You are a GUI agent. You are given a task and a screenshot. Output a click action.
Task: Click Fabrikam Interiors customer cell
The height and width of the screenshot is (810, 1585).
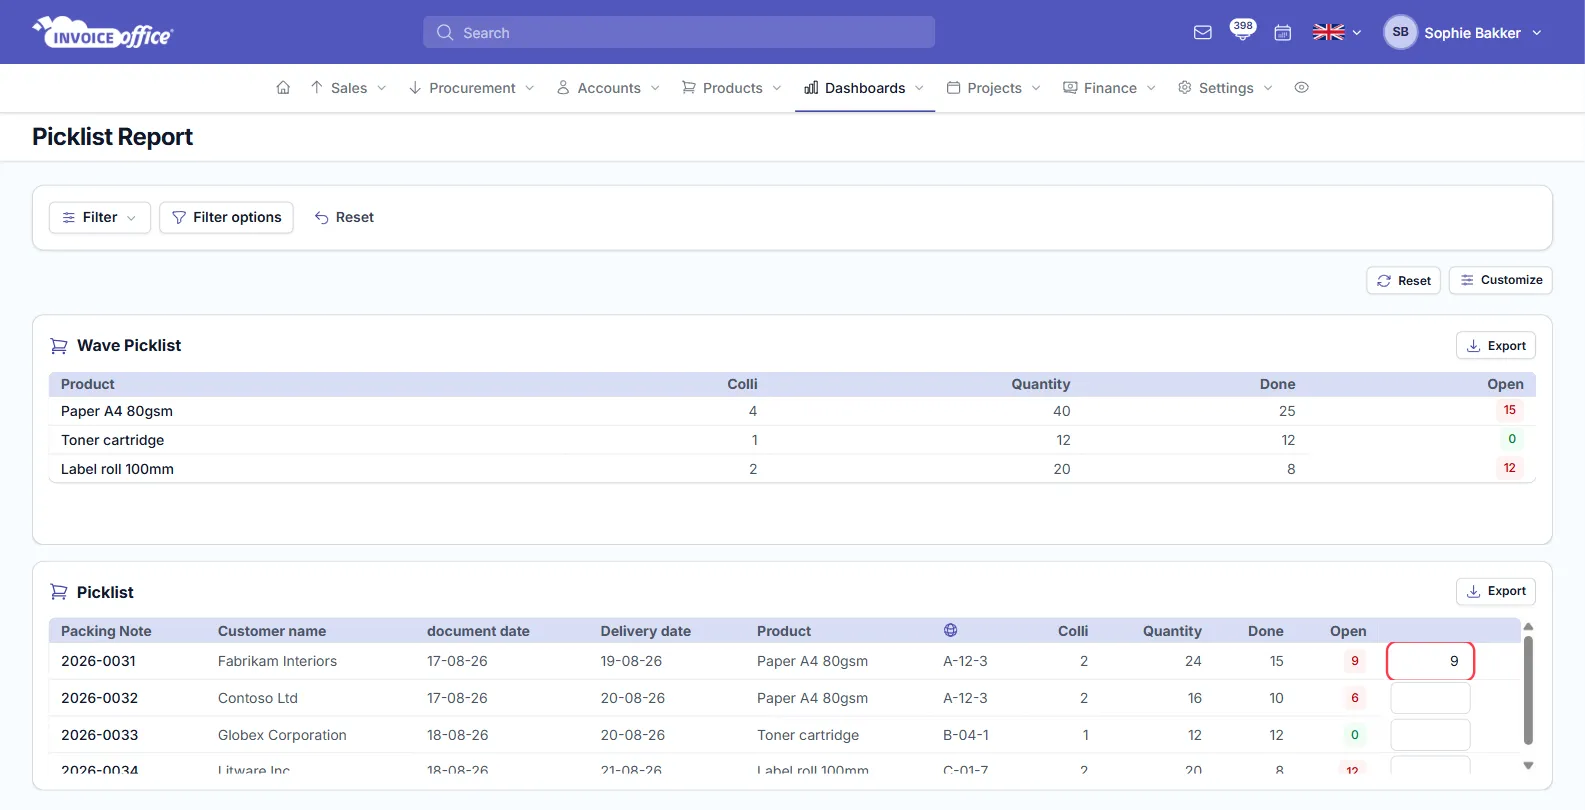click(x=277, y=661)
